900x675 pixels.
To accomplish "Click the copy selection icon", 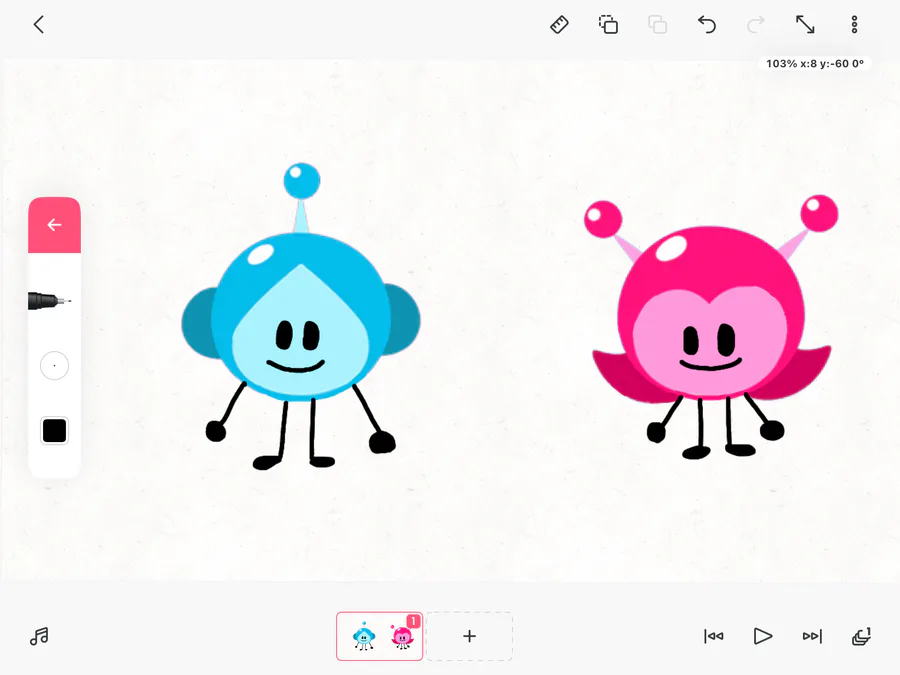I will [608, 25].
